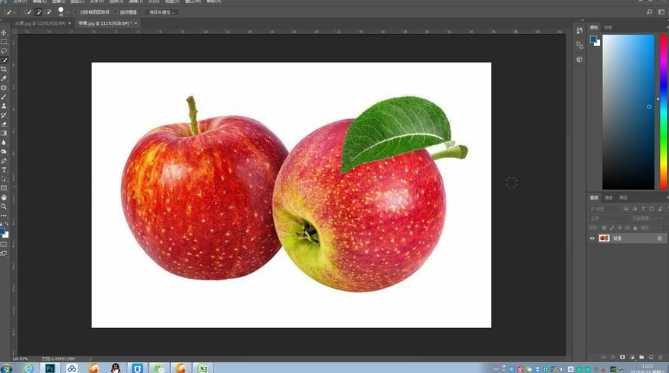This screenshot has height=373, width=669.
Task: Select the Path Selection tool
Action: (x=4, y=179)
